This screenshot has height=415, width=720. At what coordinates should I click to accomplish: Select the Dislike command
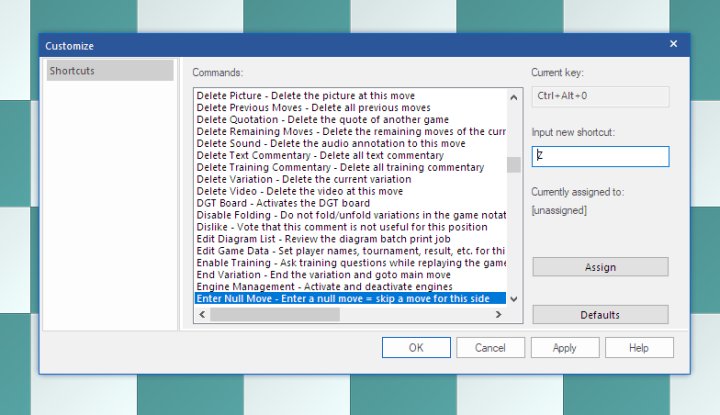[x=351, y=227]
